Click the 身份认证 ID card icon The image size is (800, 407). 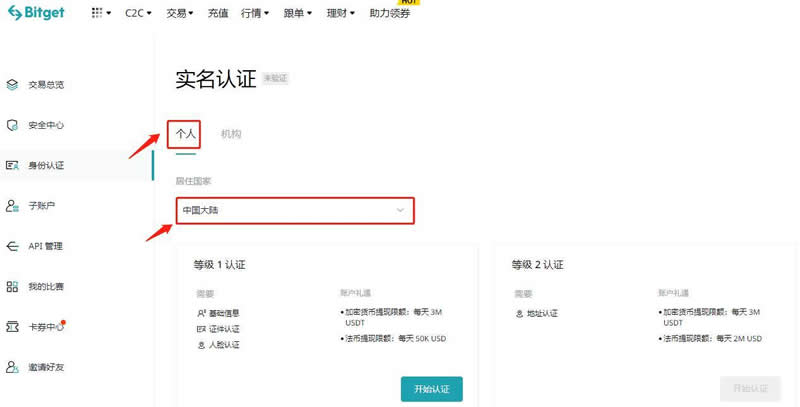(12, 165)
